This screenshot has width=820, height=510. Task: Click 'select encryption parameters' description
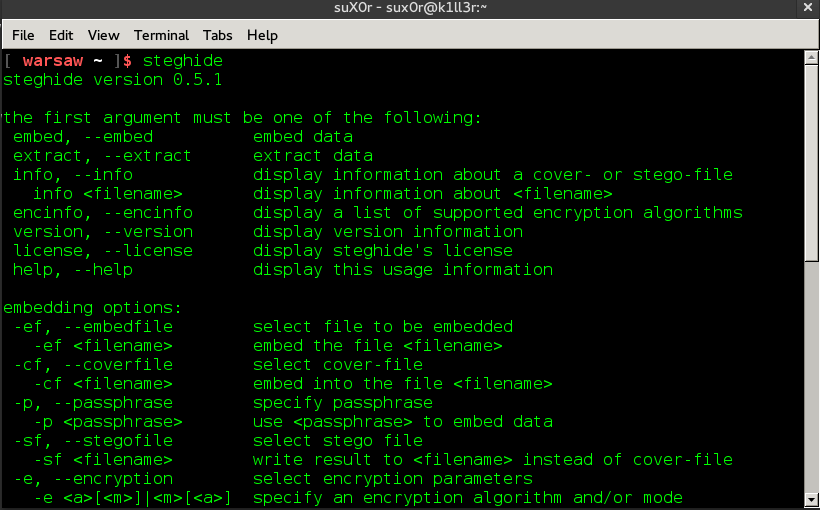[x=393, y=479]
